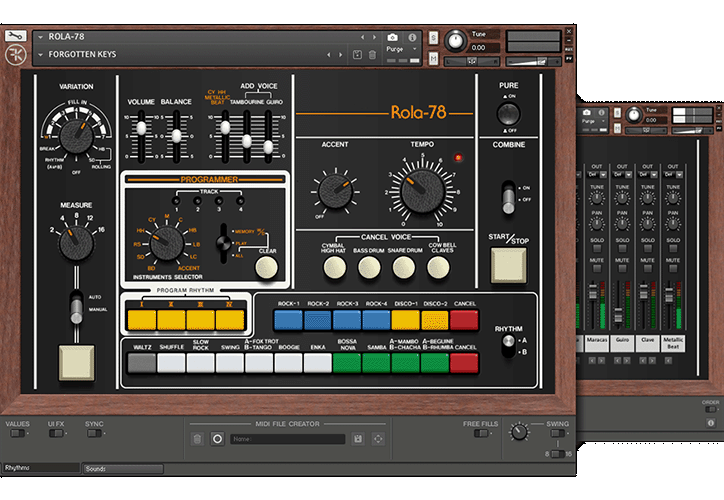724x500 pixels.
Task: Select Program Rhythm I yellow button
Action: [142, 320]
